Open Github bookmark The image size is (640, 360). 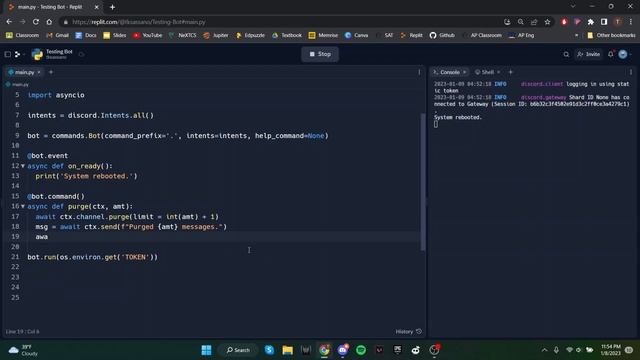[442, 36]
